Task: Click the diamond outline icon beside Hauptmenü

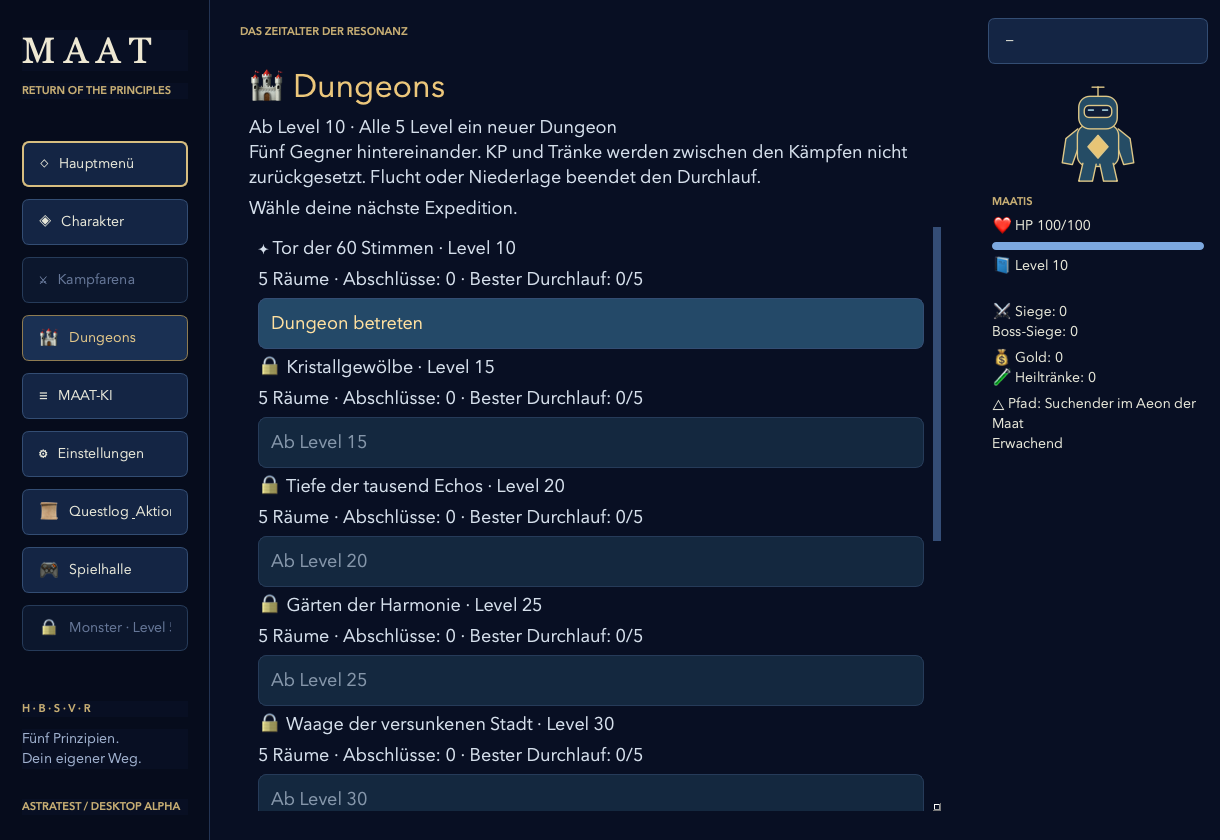Action: pyautogui.click(x=44, y=163)
